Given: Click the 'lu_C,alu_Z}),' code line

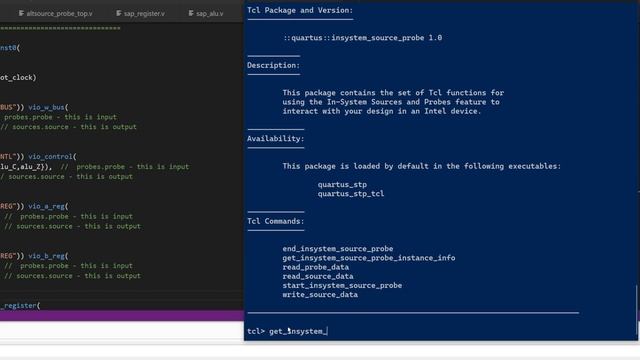Looking at the screenshot, I should [x=26, y=167].
